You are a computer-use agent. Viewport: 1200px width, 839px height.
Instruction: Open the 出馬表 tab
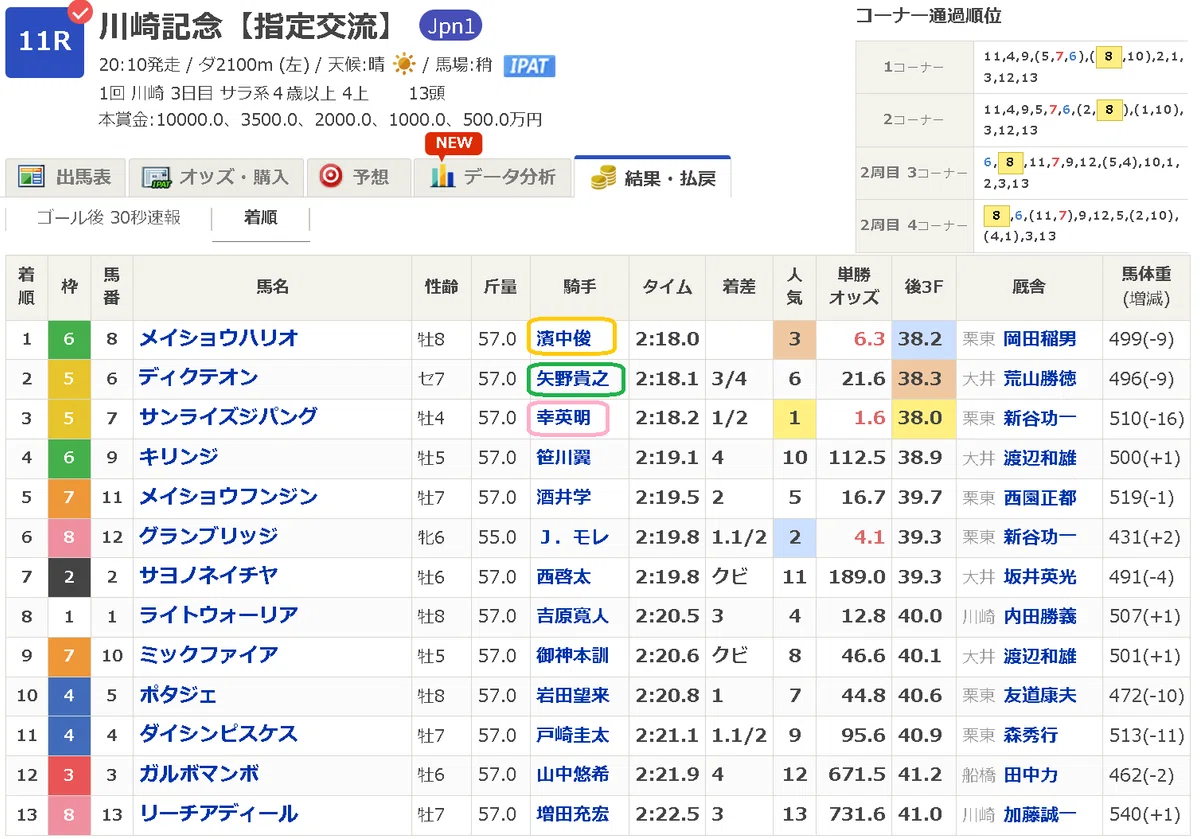coord(65,177)
